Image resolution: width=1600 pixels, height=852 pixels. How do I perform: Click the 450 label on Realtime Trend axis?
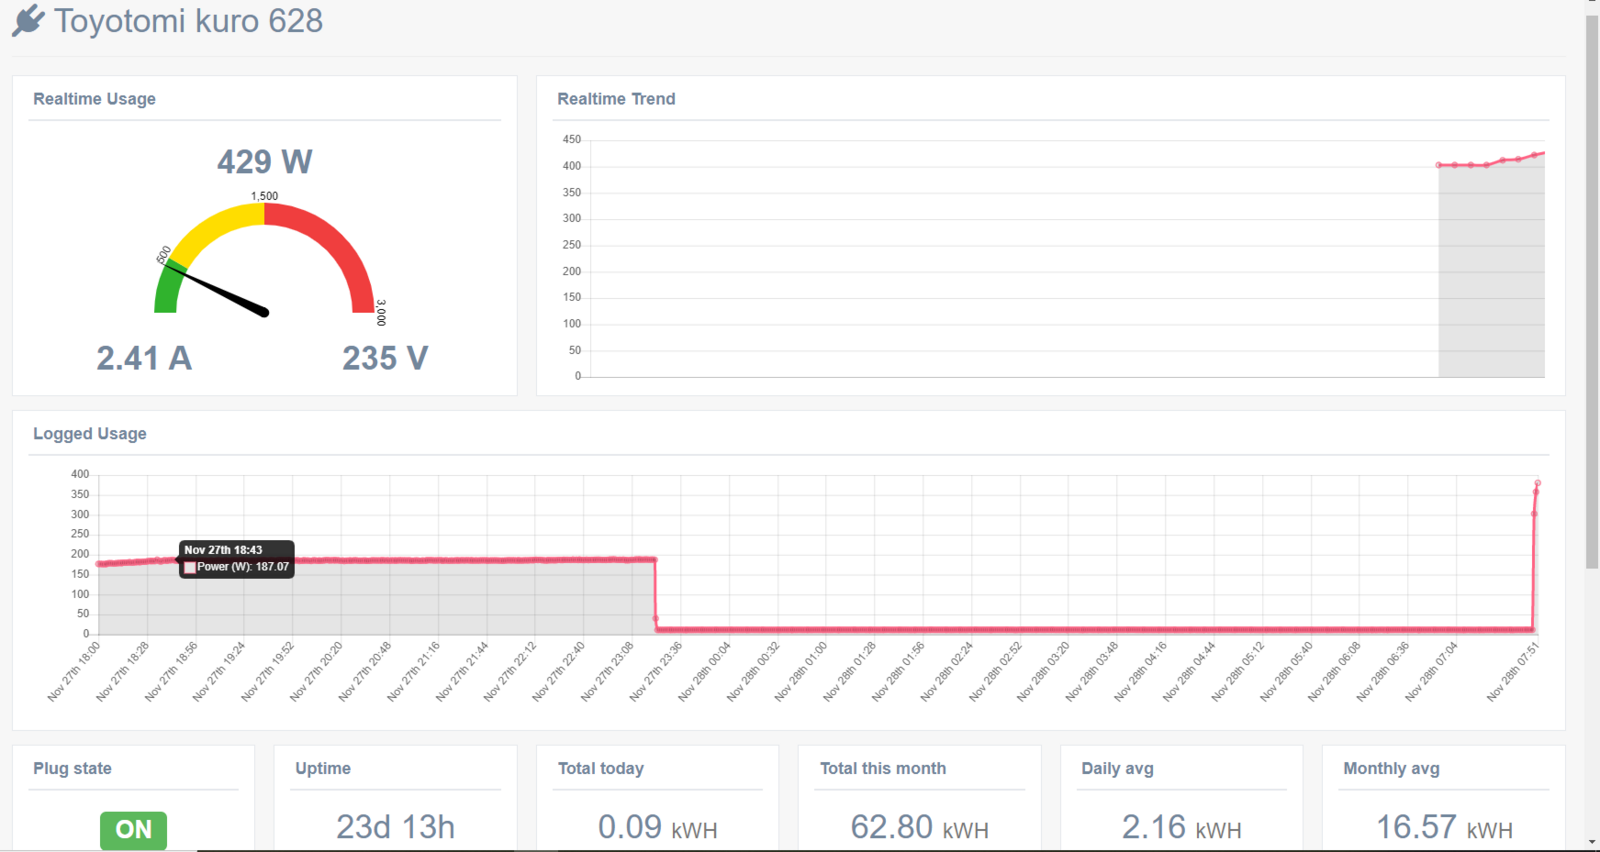point(572,140)
